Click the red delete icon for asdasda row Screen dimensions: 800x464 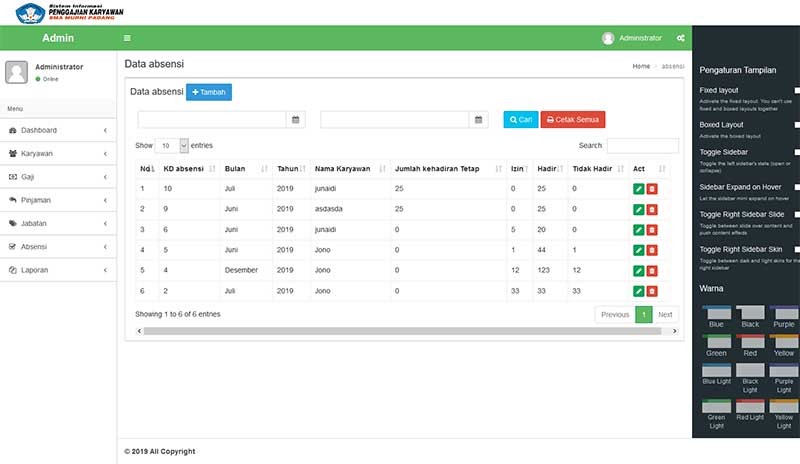coord(652,209)
